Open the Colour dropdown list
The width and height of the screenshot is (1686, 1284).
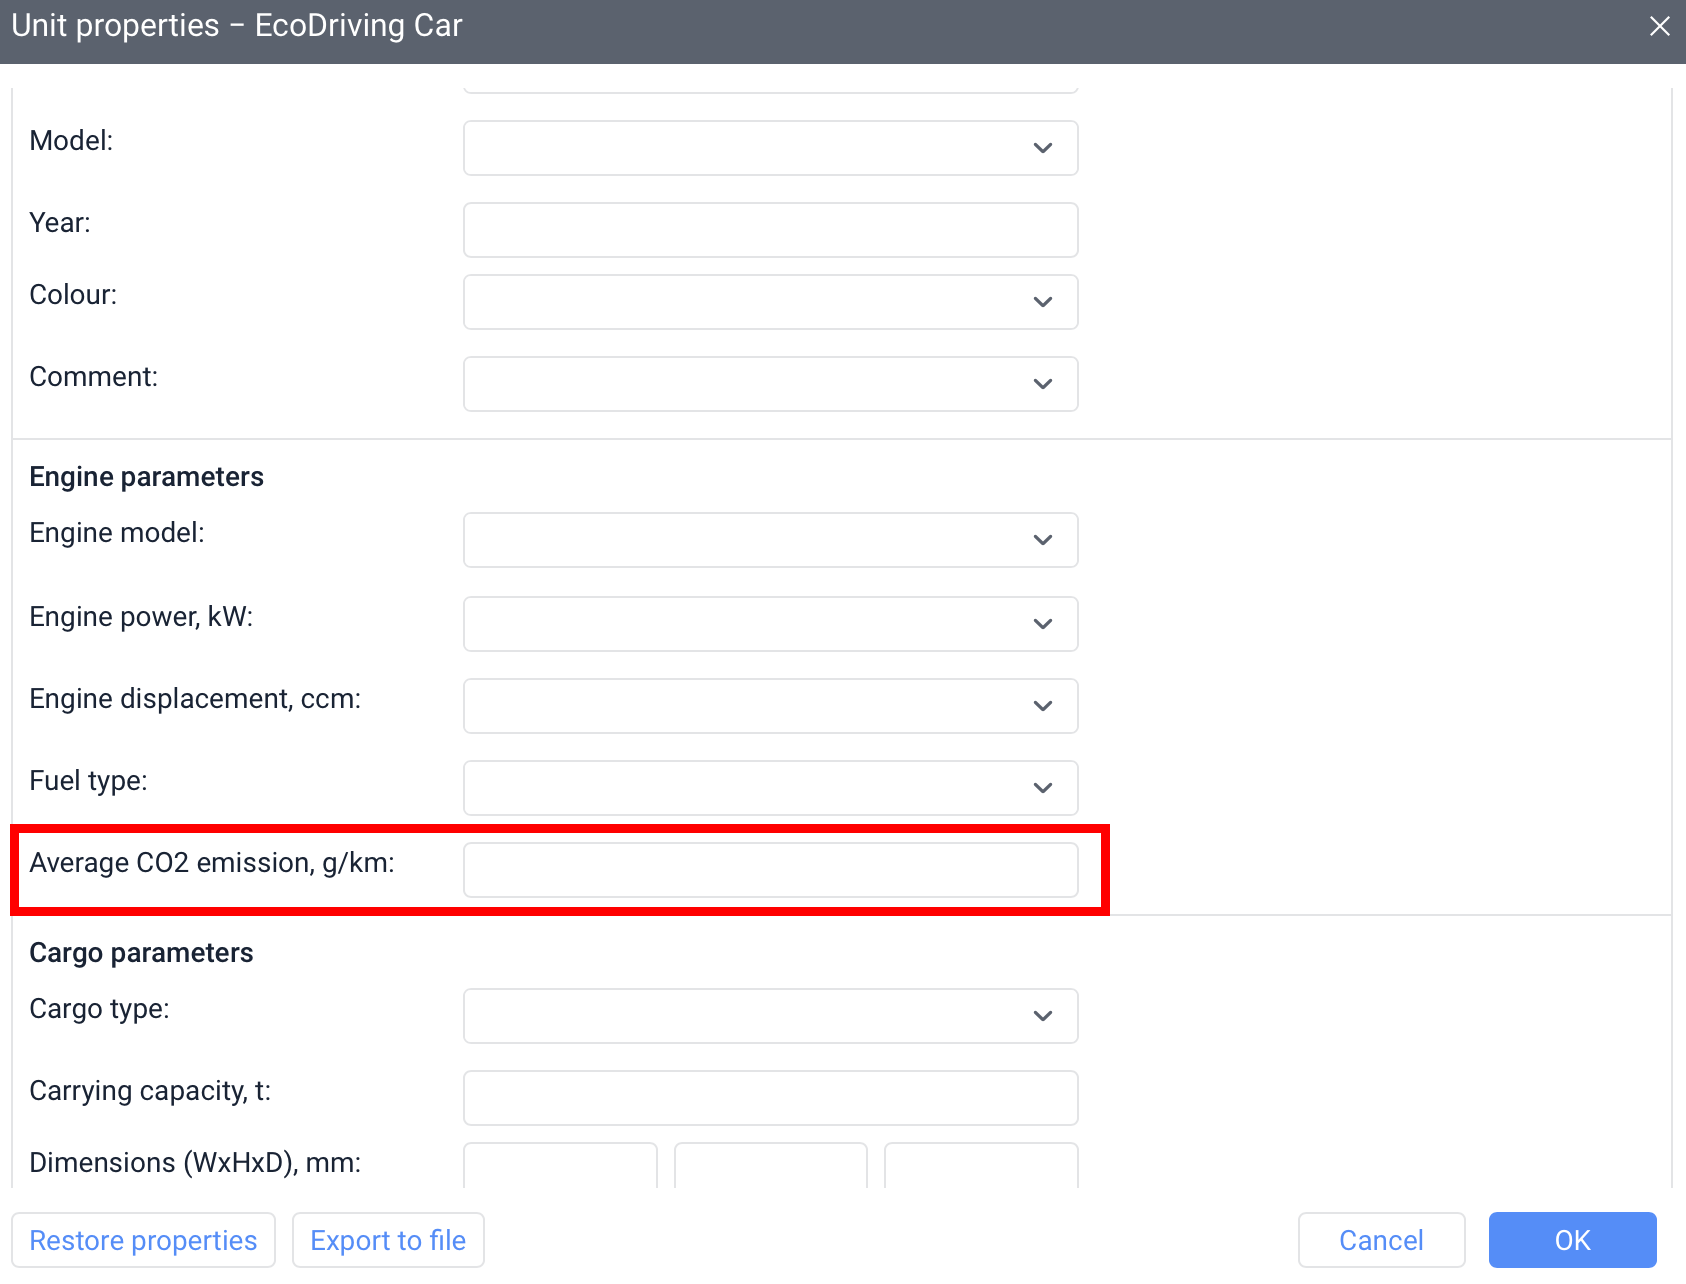click(770, 302)
